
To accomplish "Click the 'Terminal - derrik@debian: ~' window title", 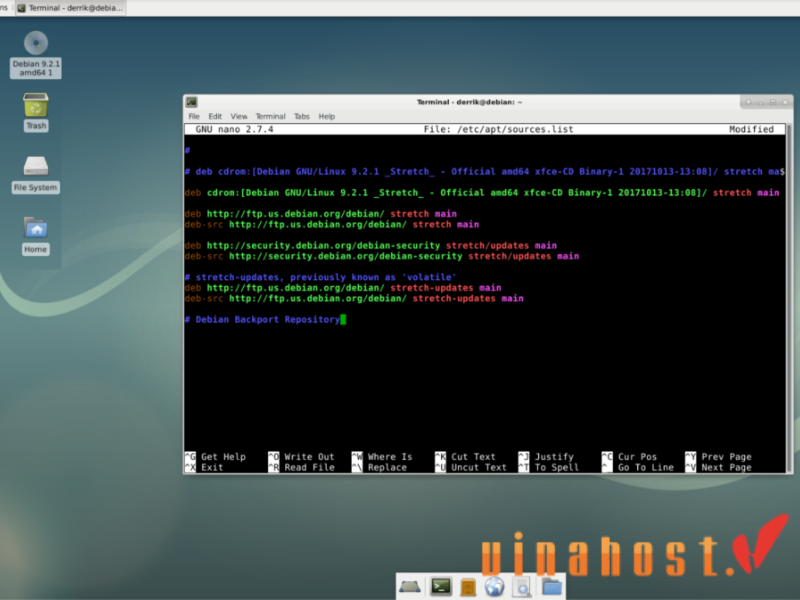I will click(x=469, y=102).
